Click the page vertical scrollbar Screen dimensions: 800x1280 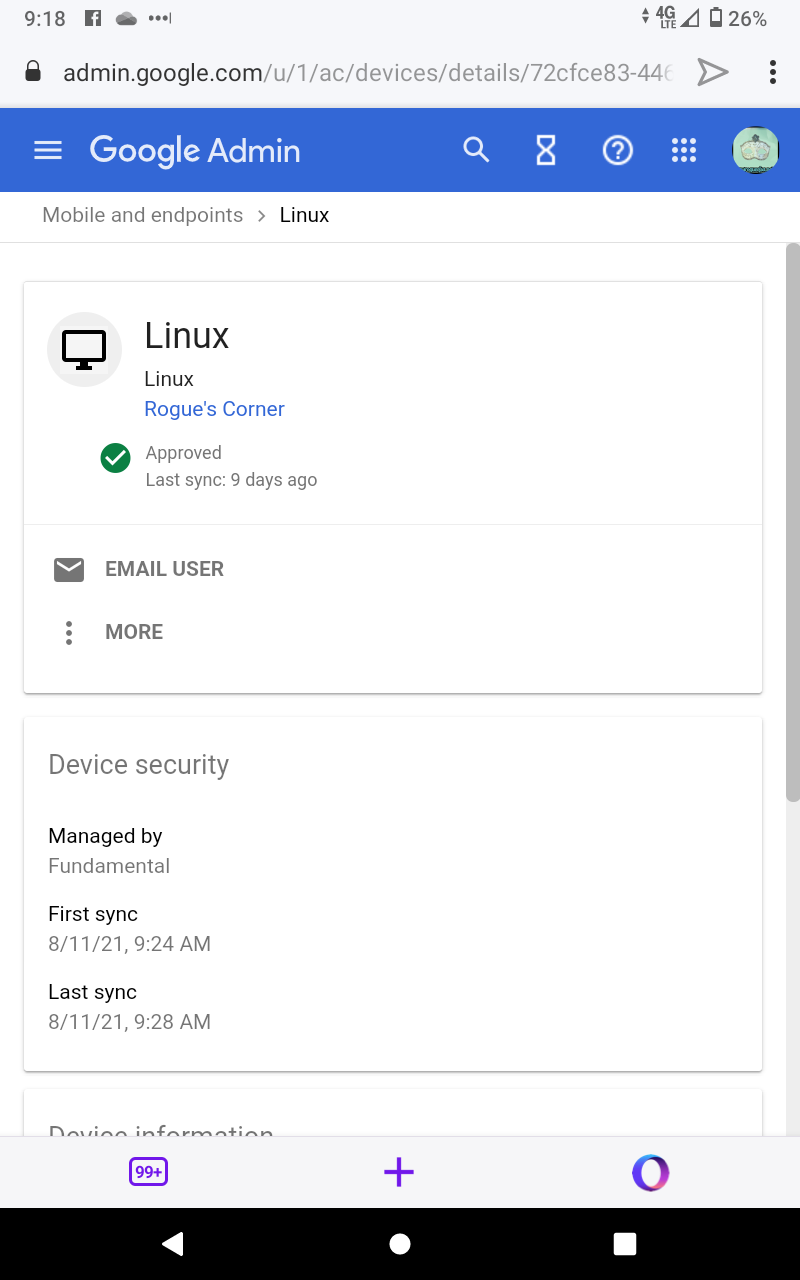792,520
